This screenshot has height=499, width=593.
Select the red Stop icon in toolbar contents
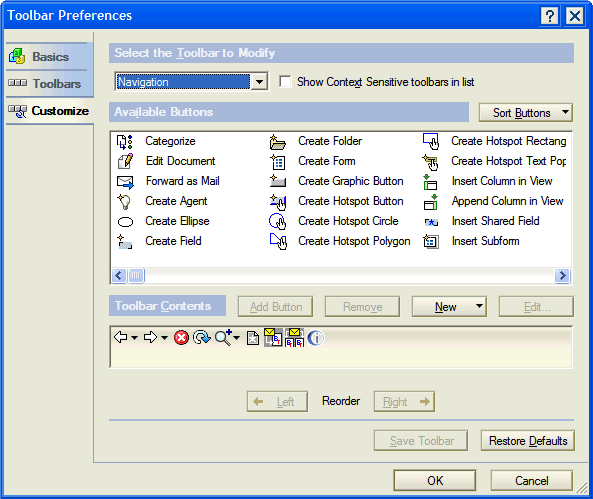coord(182,337)
